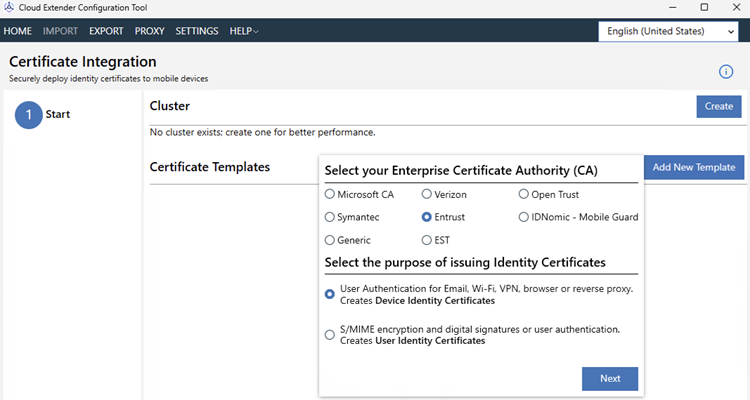Choose Verizon as certificate authority
The width and height of the screenshot is (750, 400).
[x=427, y=194]
